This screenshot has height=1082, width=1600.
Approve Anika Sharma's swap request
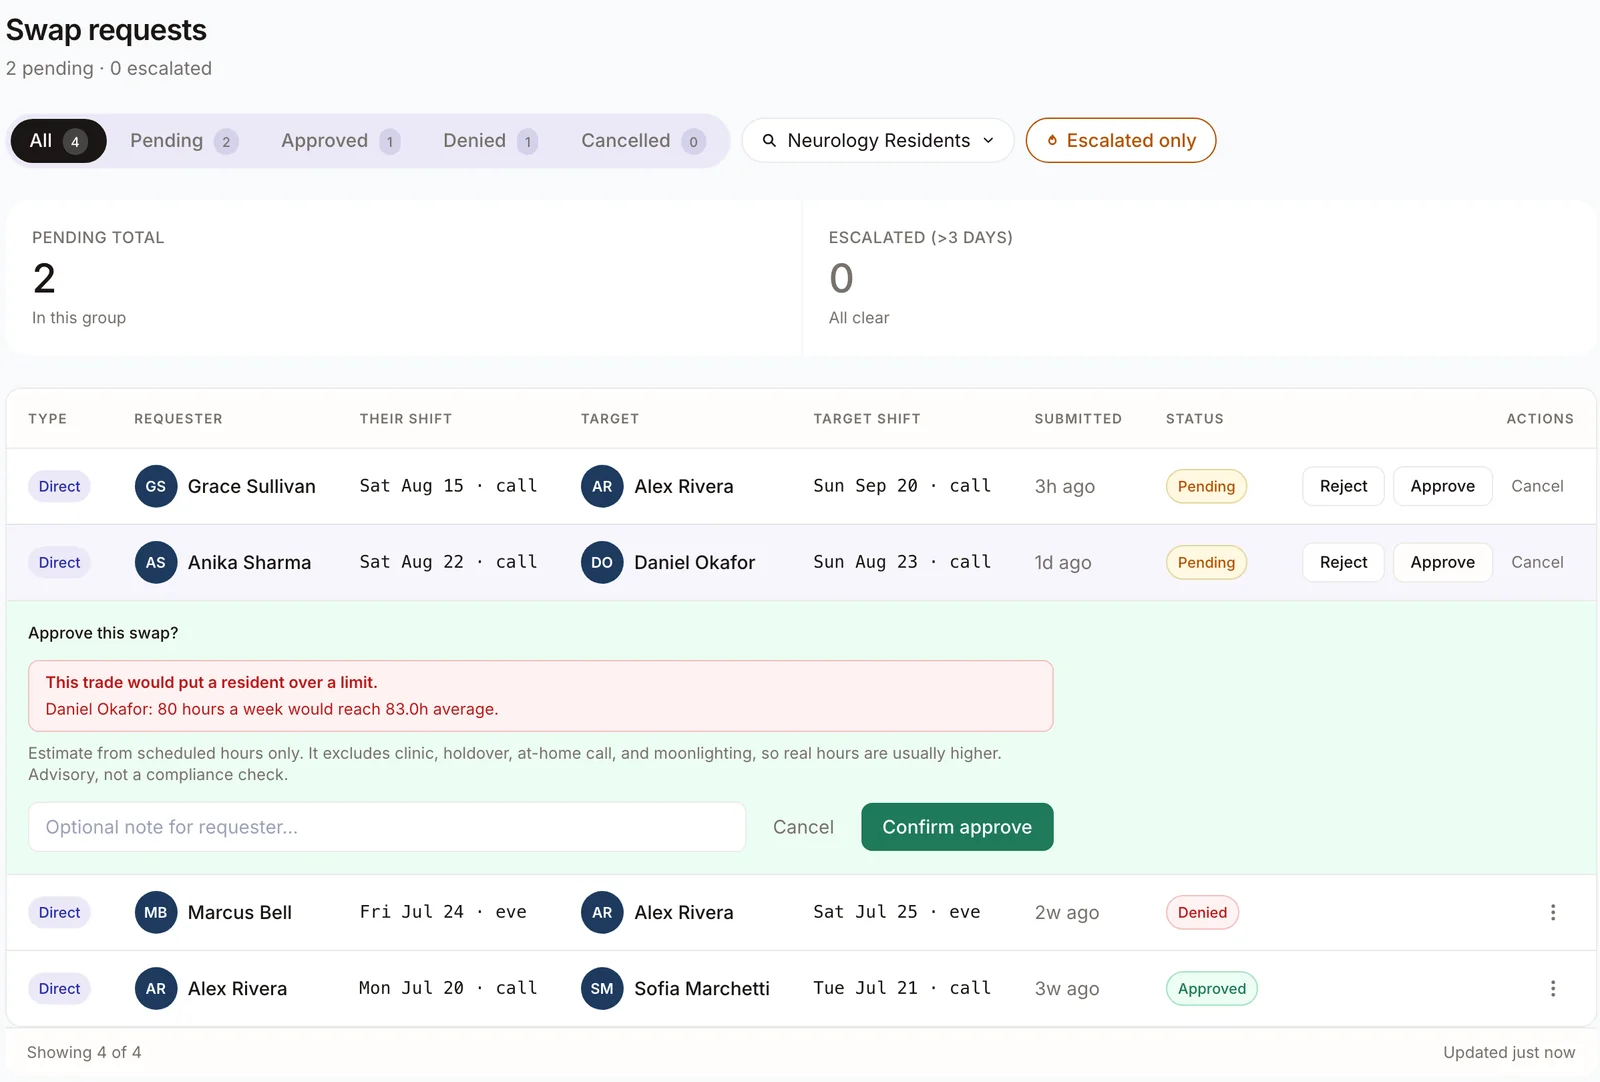pyautogui.click(x=1442, y=562)
